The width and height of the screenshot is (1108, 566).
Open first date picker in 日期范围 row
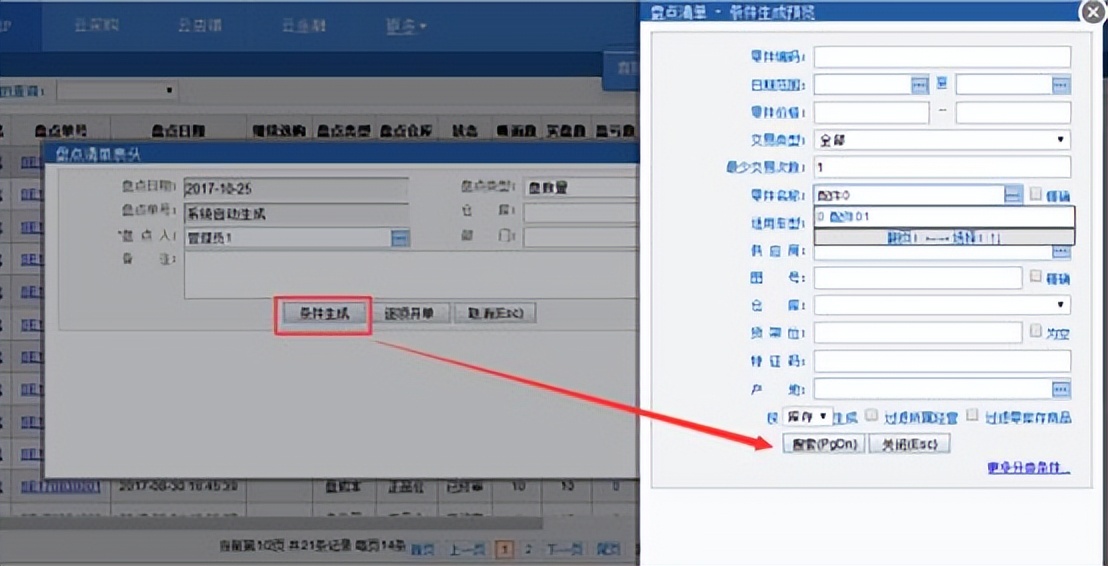coord(919,85)
